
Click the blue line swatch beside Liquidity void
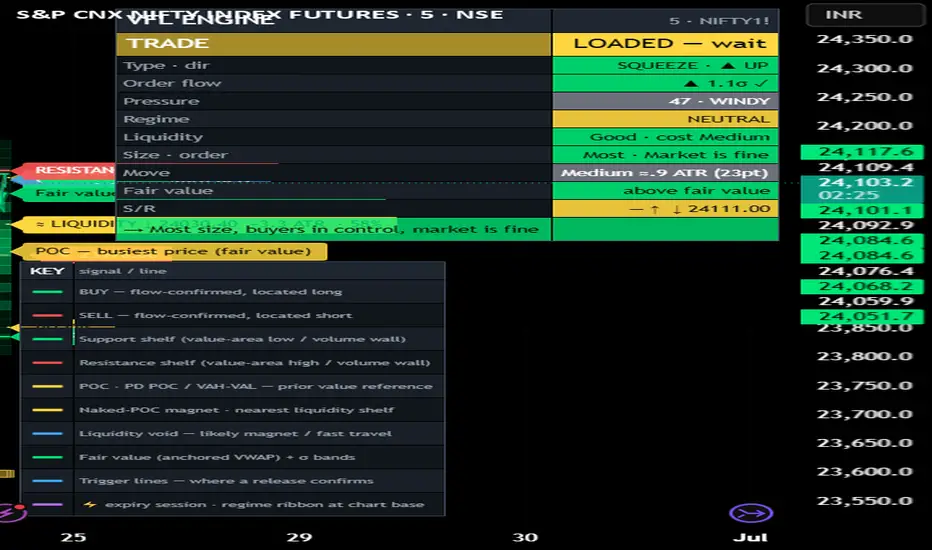click(x=48, y=433)
